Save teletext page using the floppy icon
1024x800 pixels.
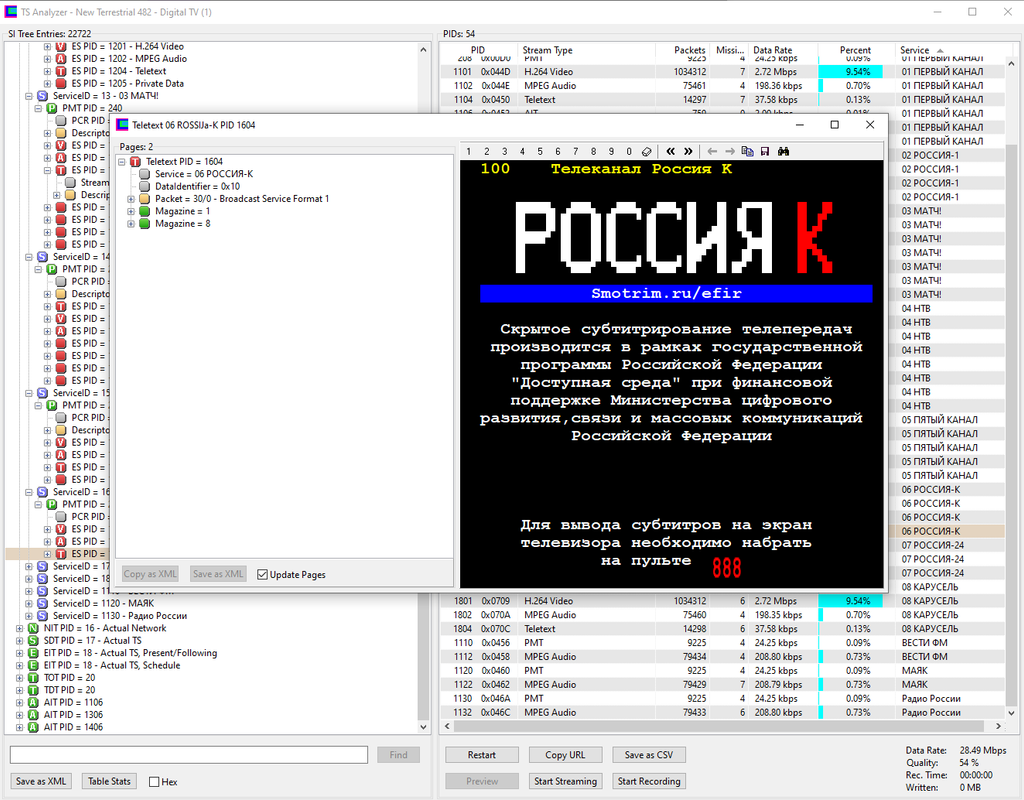pos(765,152)
